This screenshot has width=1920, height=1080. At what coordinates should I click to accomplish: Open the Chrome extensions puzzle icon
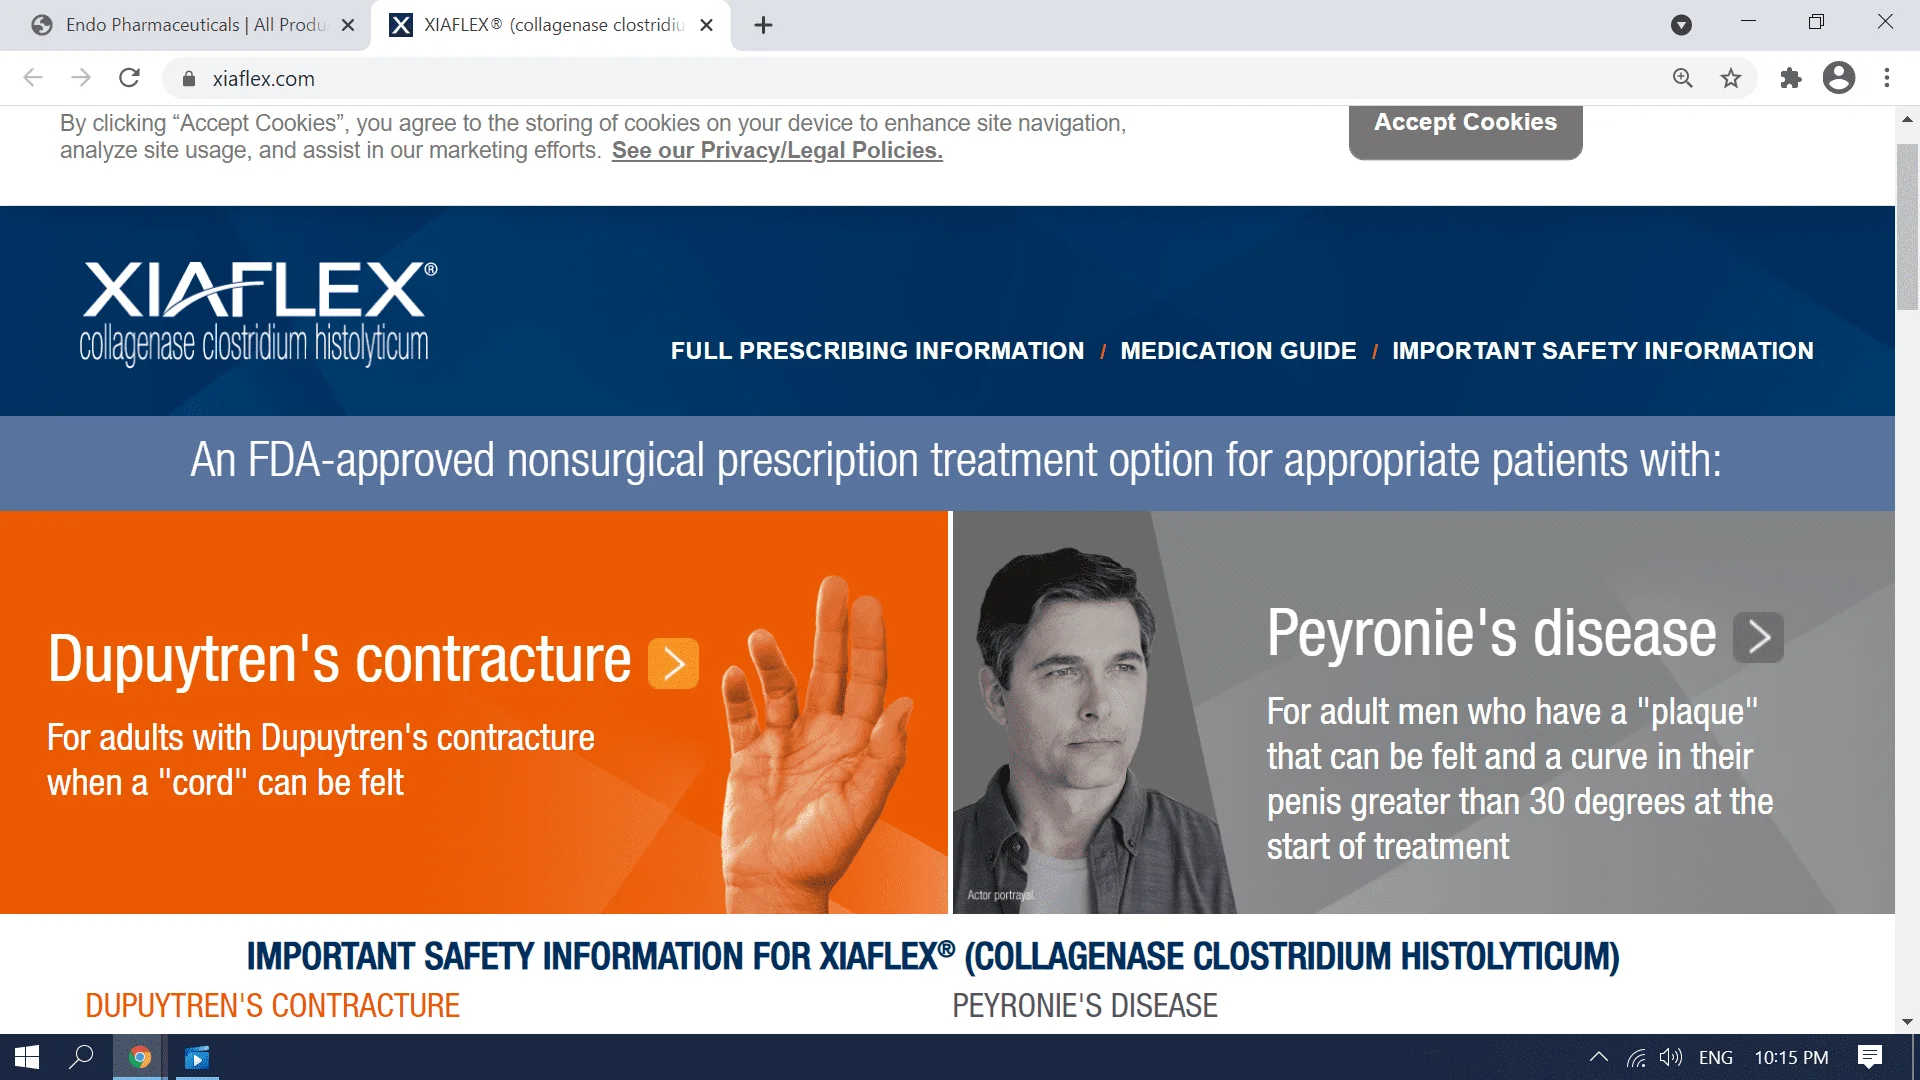click(x=1790, y=78)
